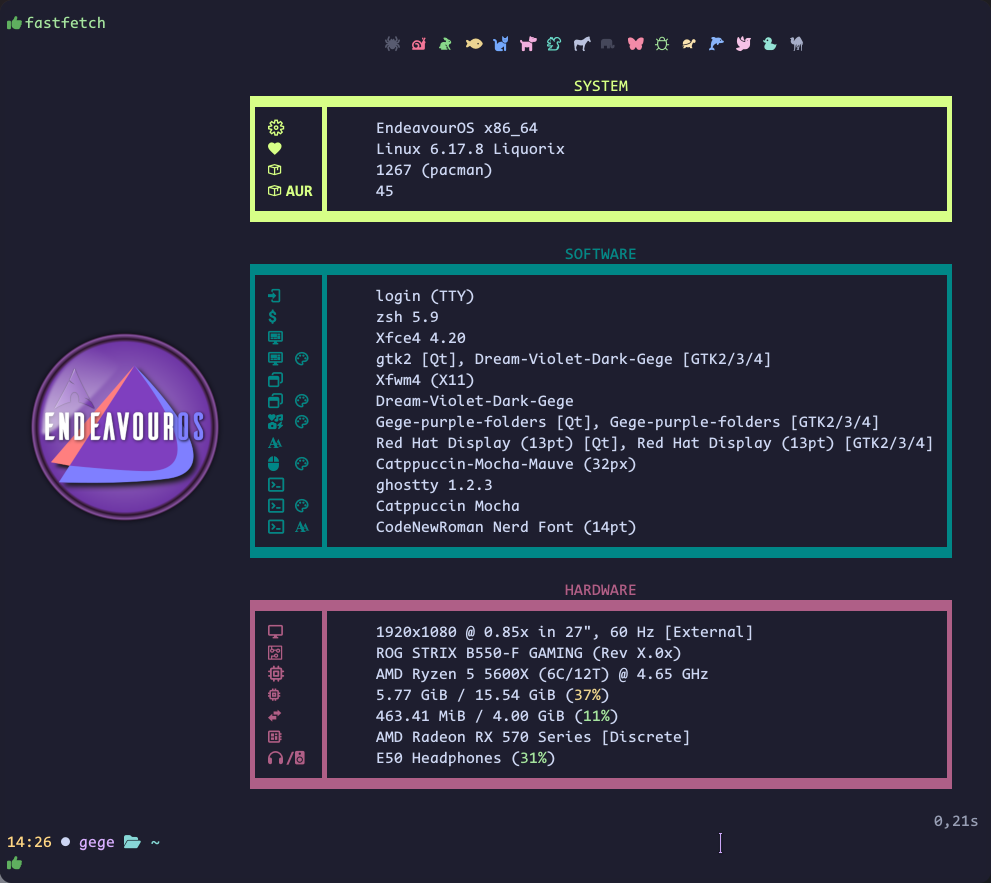Click the HARDWARE section heading
The image size is (991, 883).
tap(601, 590)
